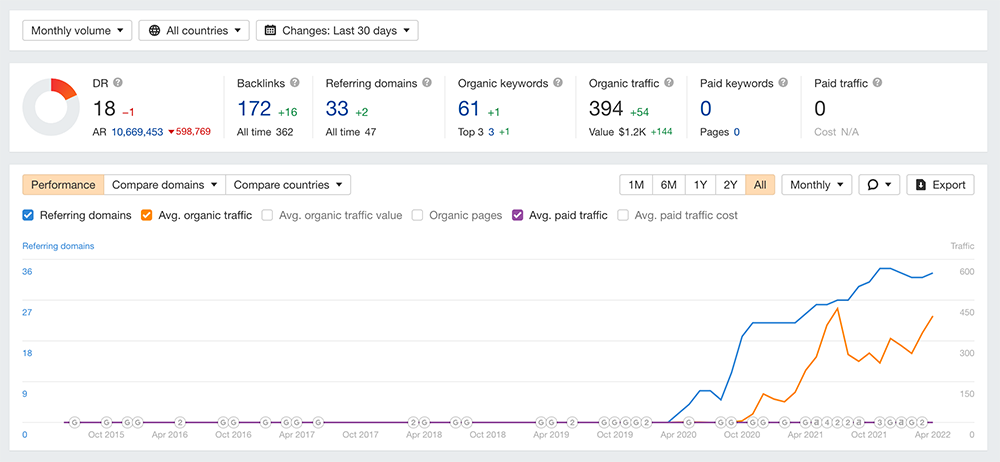The width and height of the screenshot is (1000, 462).
Task: Click the Referring domains info icon
Action: coord(427,83)
